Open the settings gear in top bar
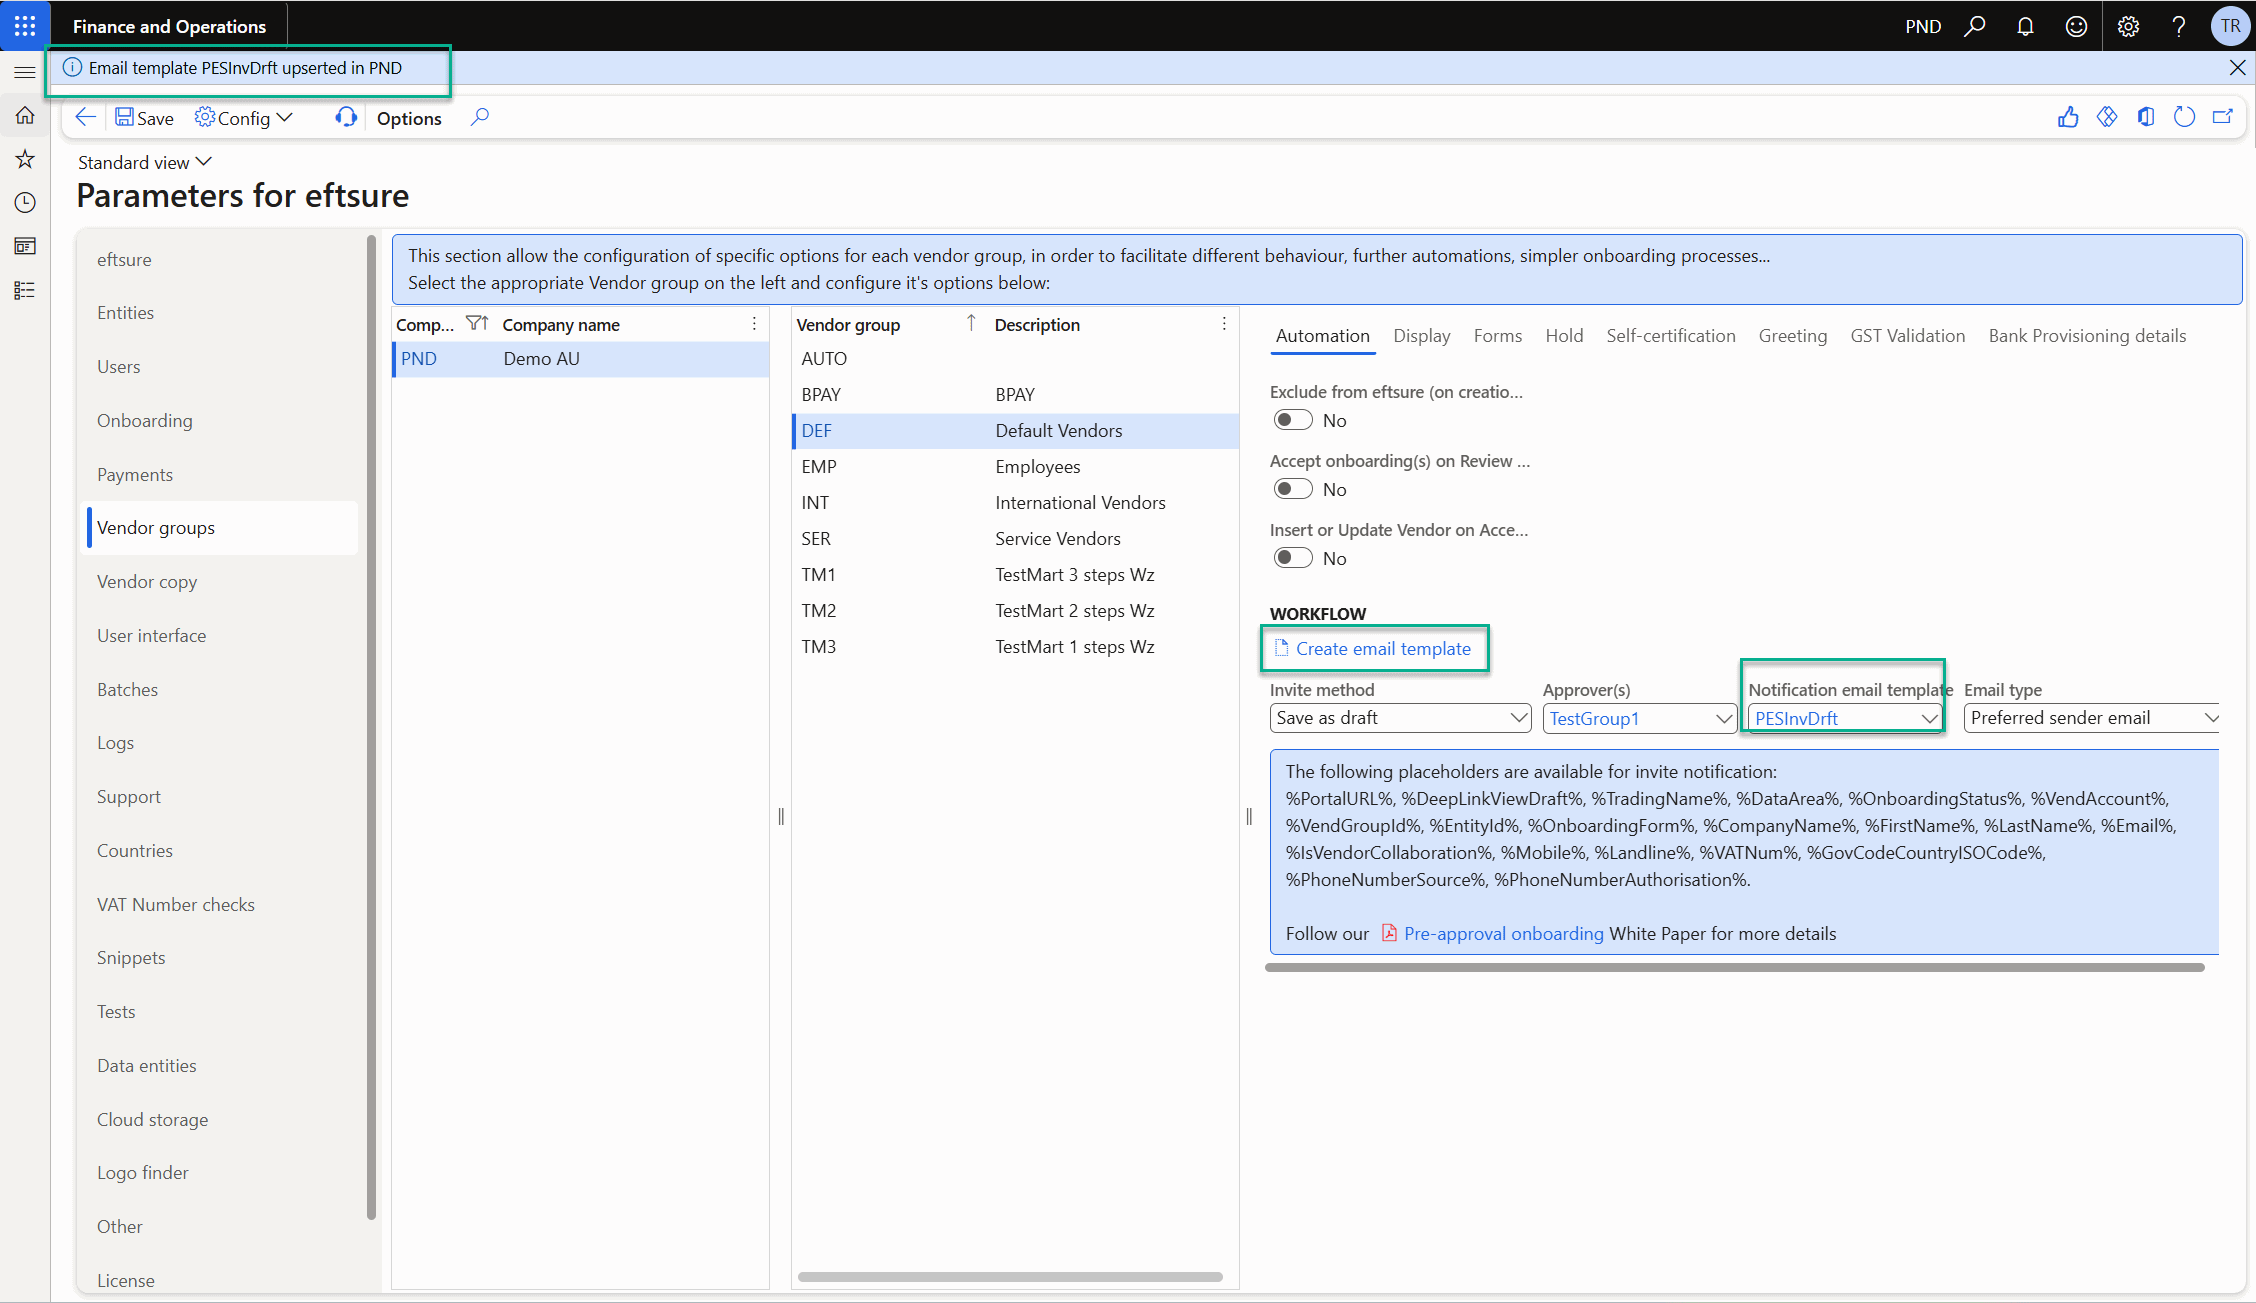The width and height of the screenshot is (2256, 1303). coord(2128,27)
